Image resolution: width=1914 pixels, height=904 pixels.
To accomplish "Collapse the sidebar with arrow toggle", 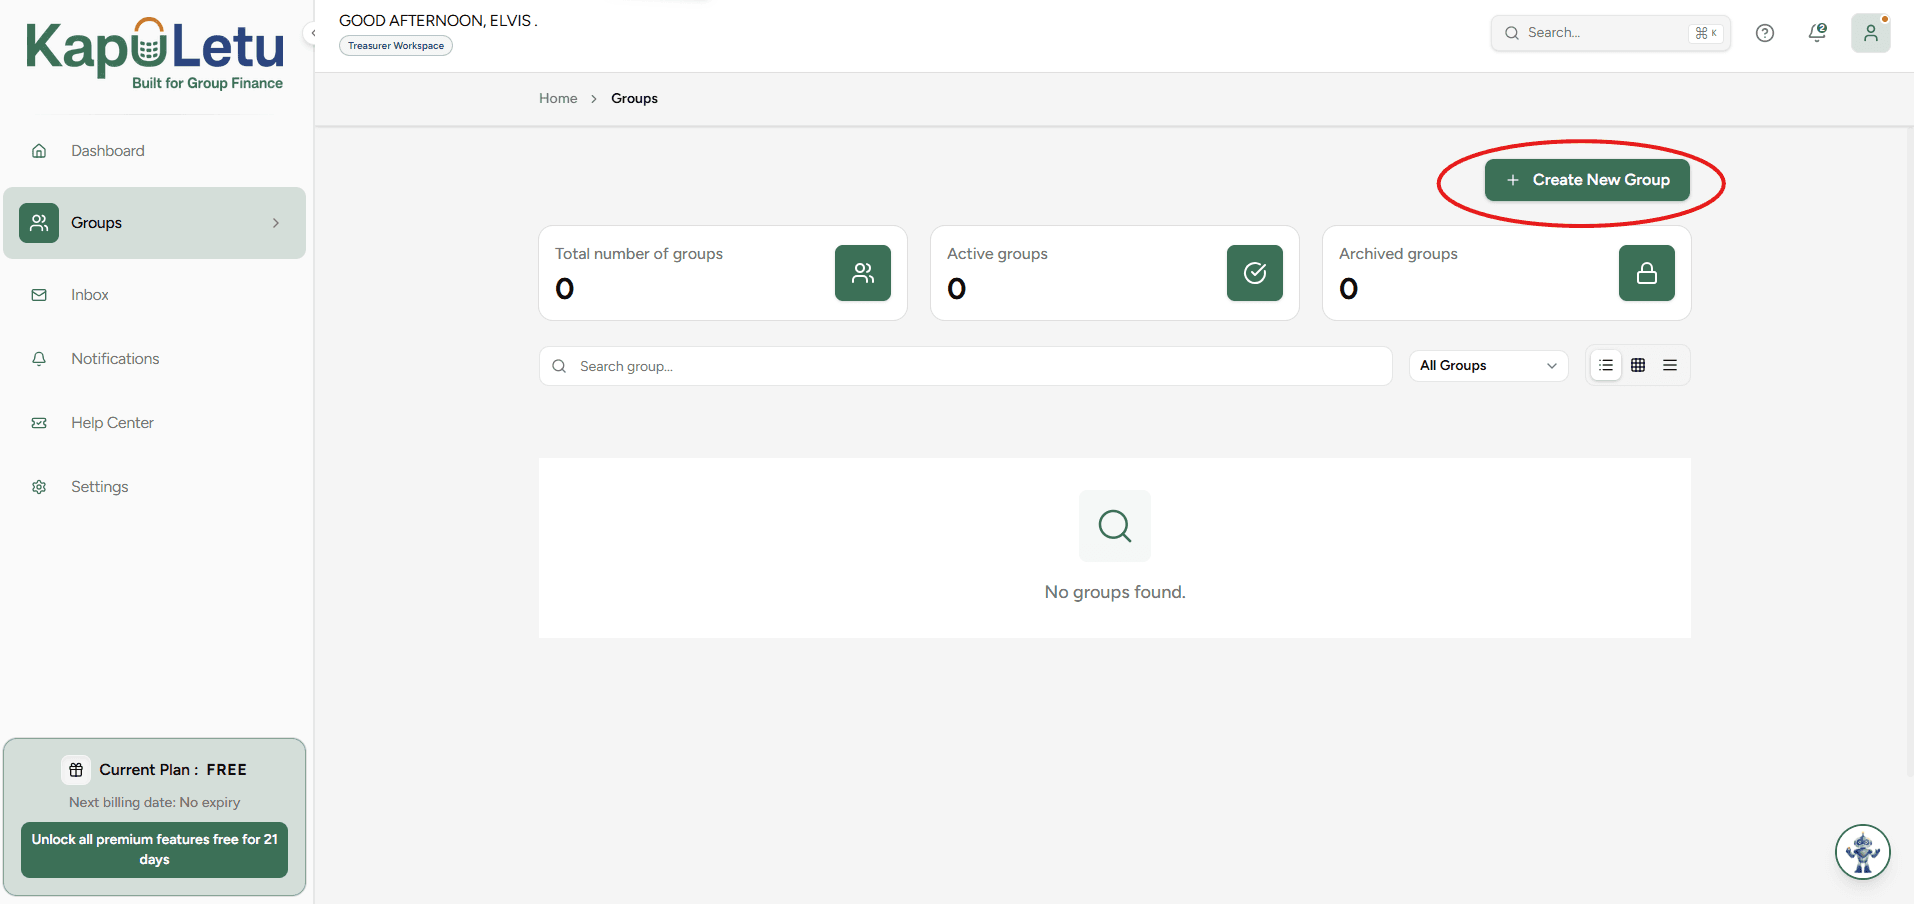I will coord(313,33).
